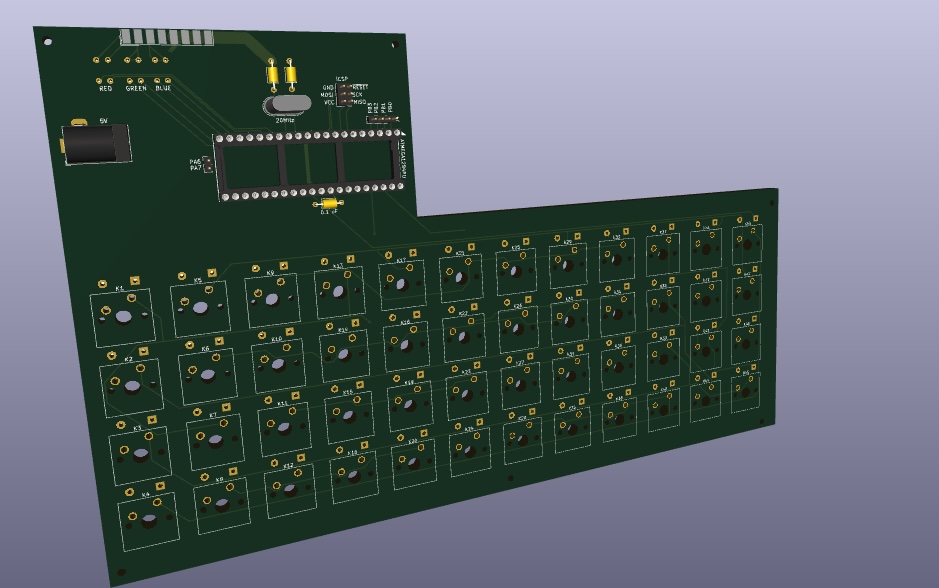Select key switch footprint K8
Viewport: 939px width, 588px height.
(222, 506)
